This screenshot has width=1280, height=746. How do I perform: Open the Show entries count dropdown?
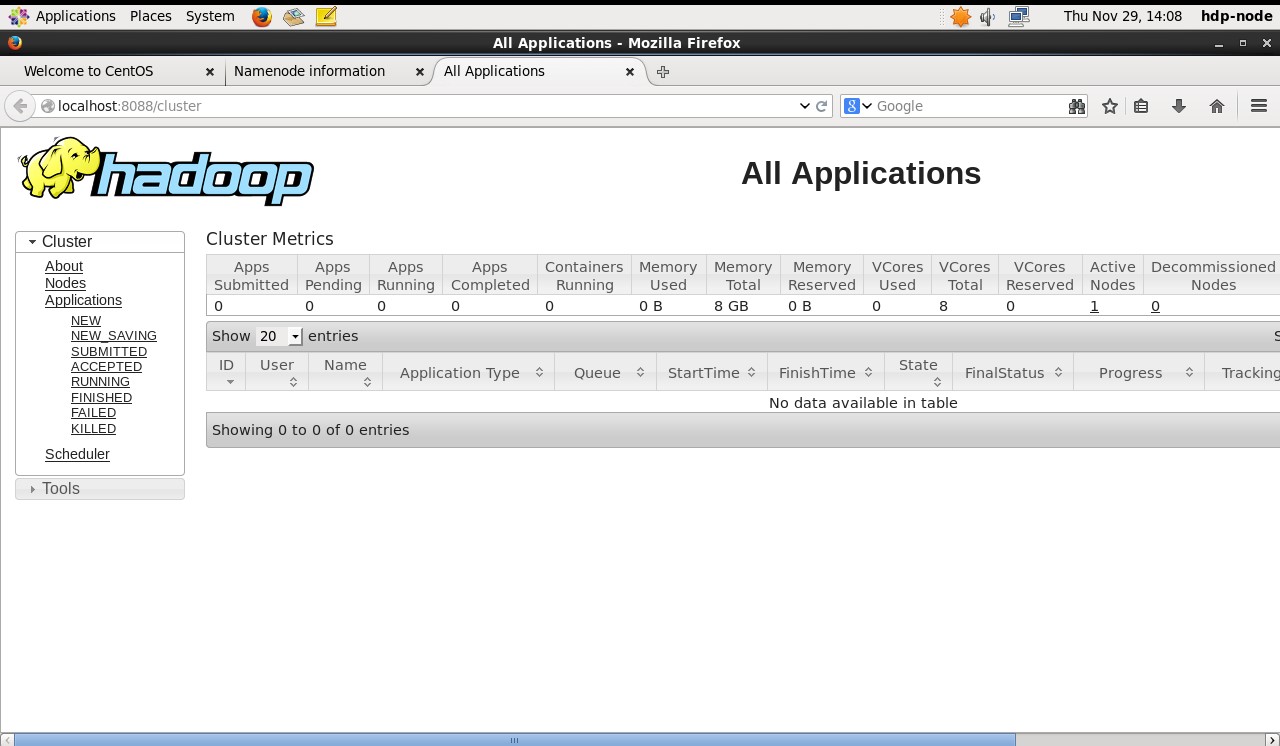coord(279,337)
